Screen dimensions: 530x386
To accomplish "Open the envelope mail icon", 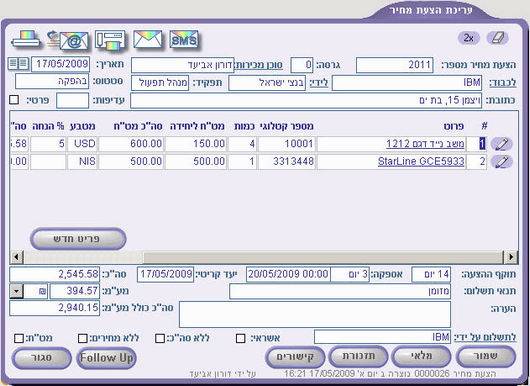I will (147, 40).
